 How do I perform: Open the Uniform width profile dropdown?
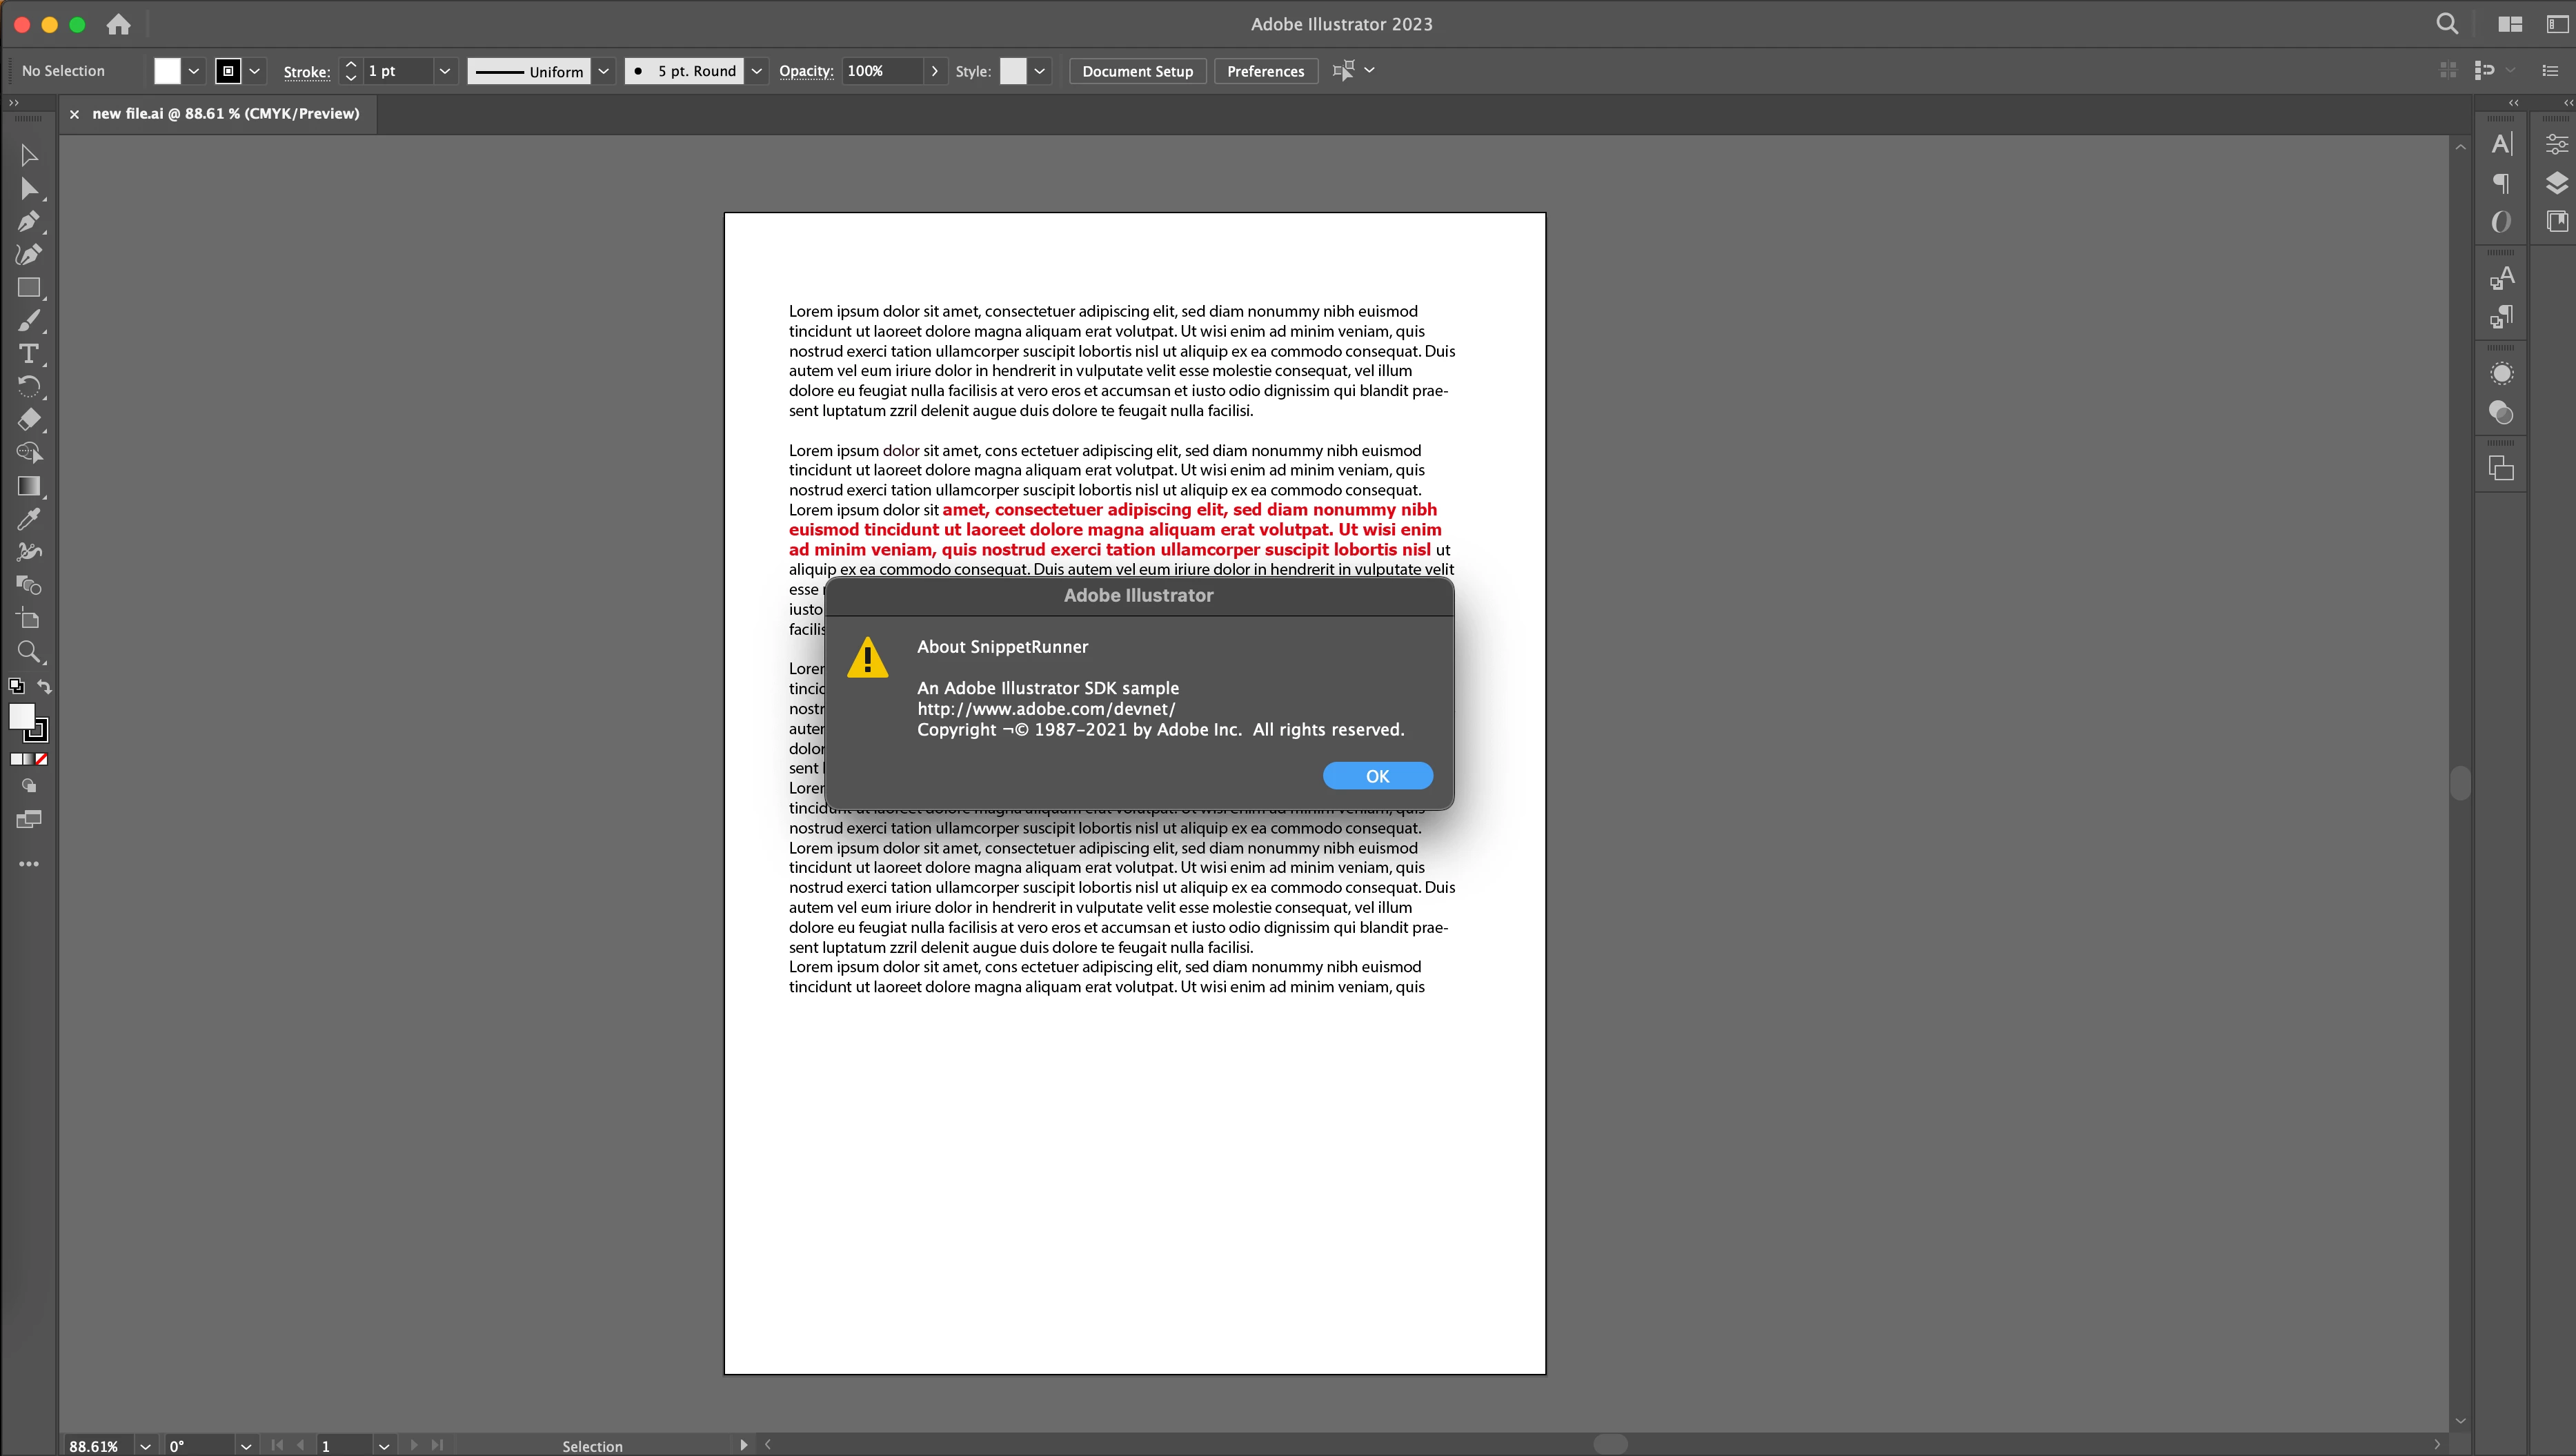(x=603, y=71)
